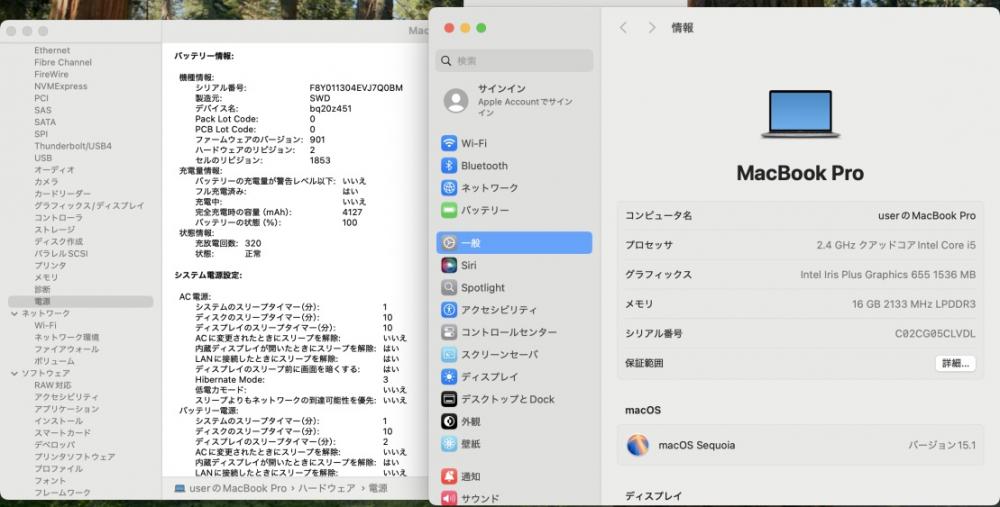Select ネットワーク環境 in System Information sidebar
The height and width of the screenshot is (507, 1000).
coord(66,337)
